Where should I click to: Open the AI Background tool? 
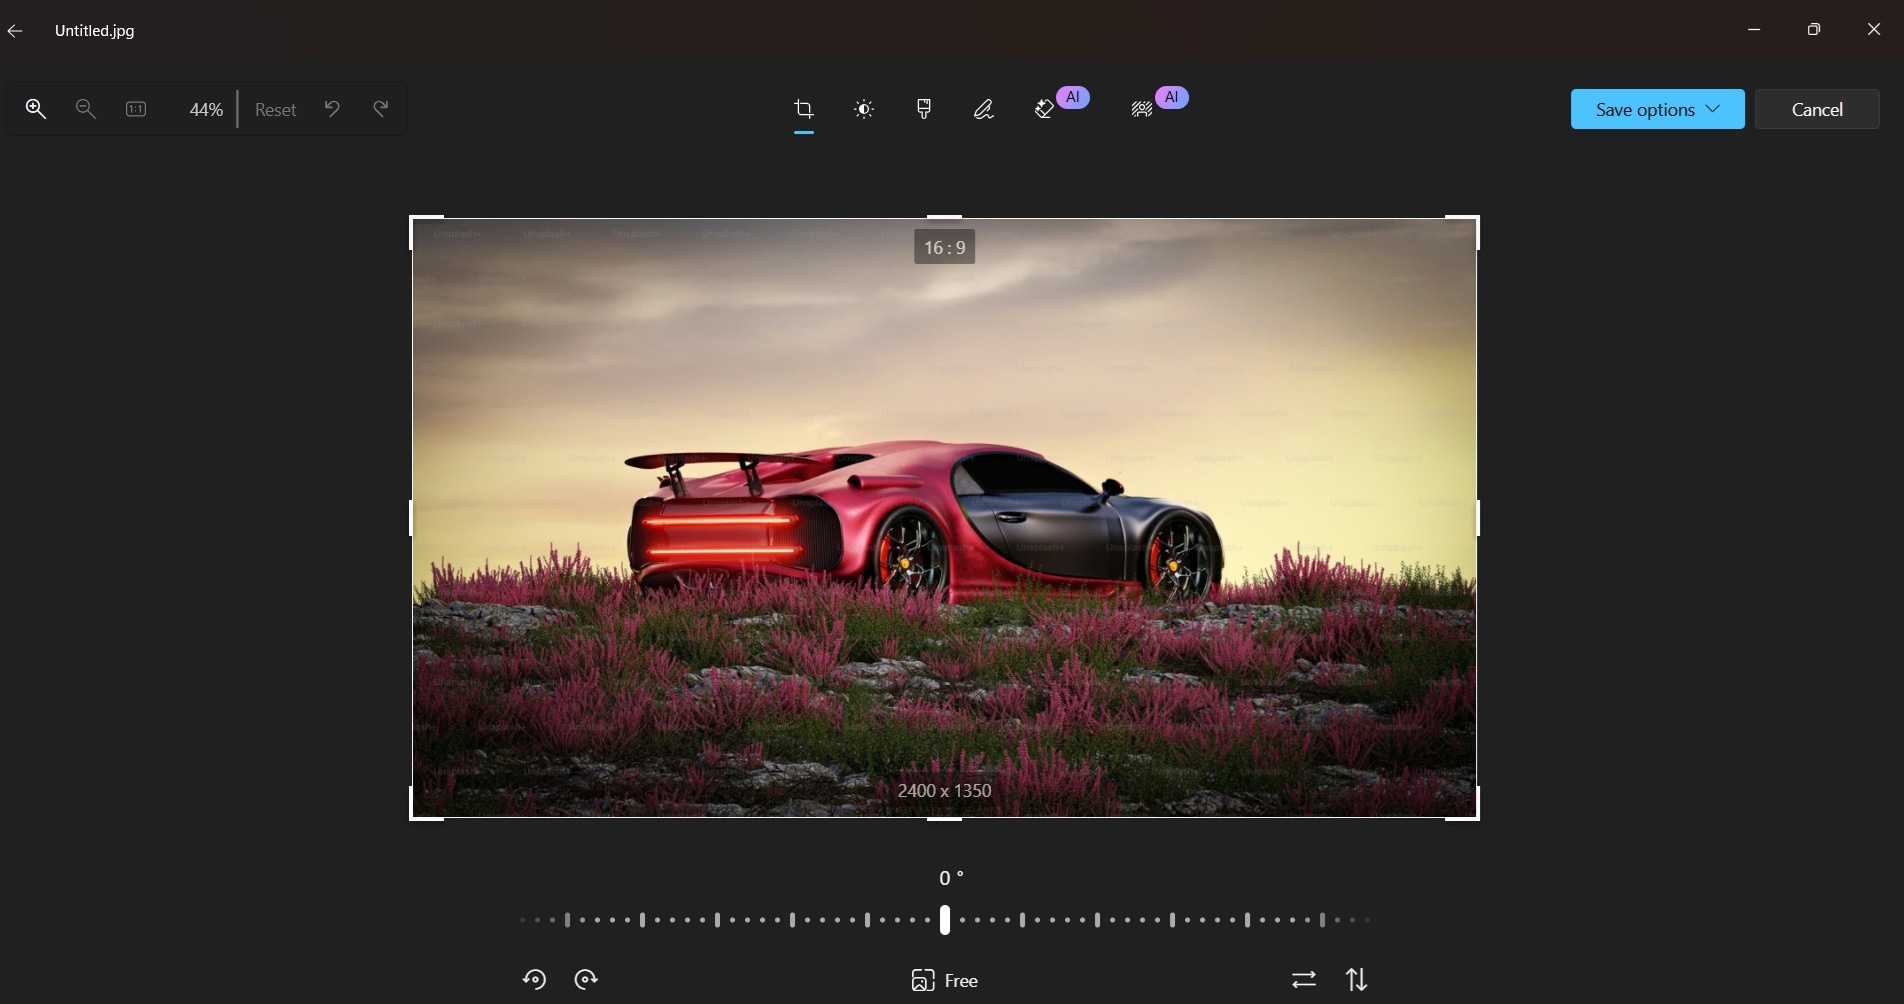[x=1140, y=109]
